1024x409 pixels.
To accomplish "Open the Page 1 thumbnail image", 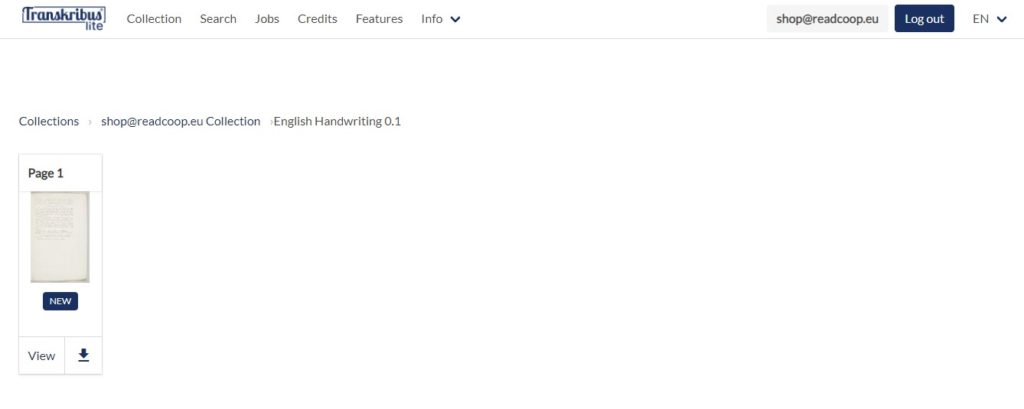I will click(60, 237).
